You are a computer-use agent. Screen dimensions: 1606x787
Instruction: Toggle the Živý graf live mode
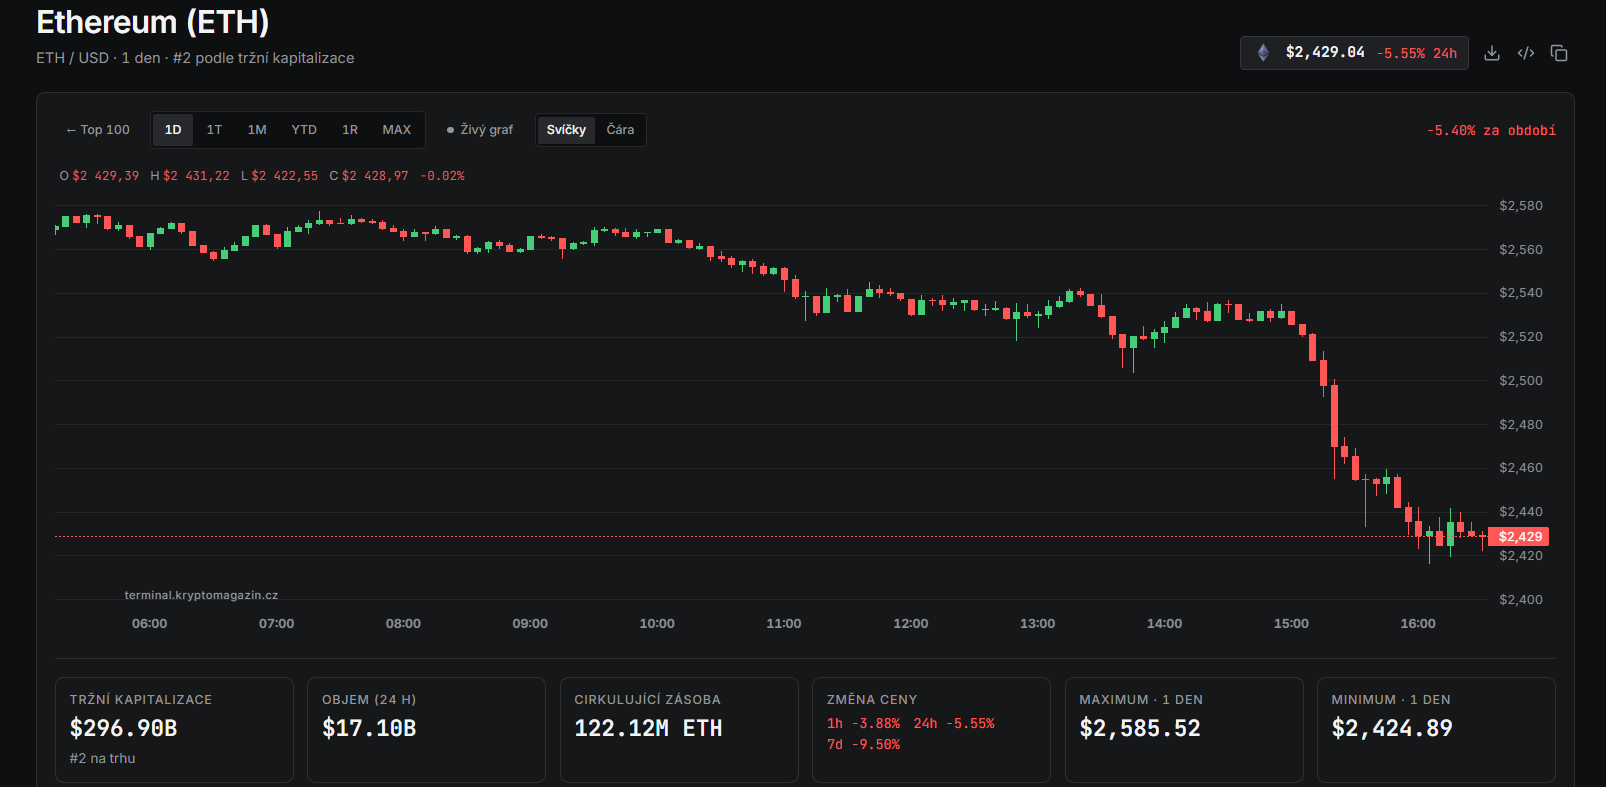(480, 130)
